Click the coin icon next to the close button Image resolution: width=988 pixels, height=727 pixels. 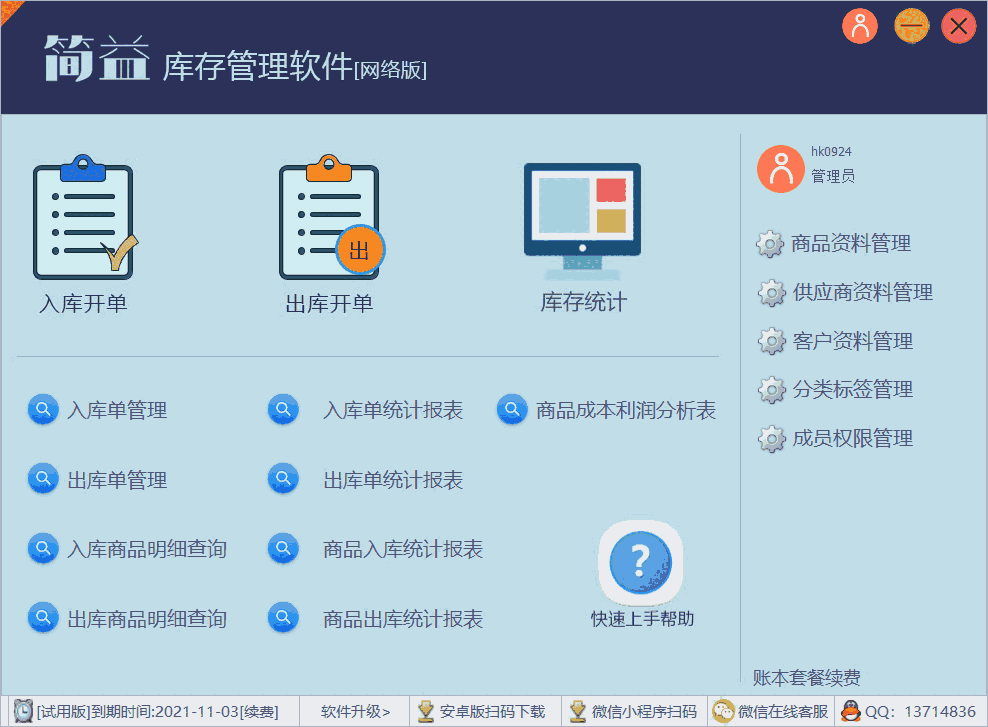tap(911, 26)
